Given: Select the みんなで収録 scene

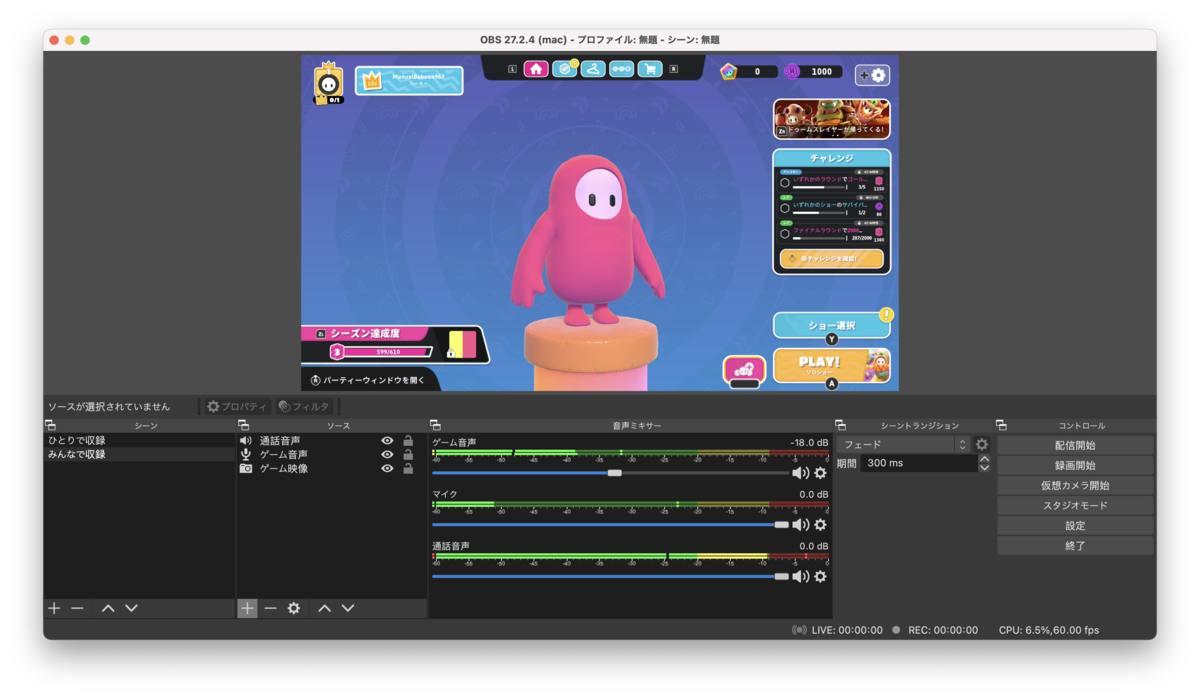Looking at the screenshot, I should click(139, 455).
